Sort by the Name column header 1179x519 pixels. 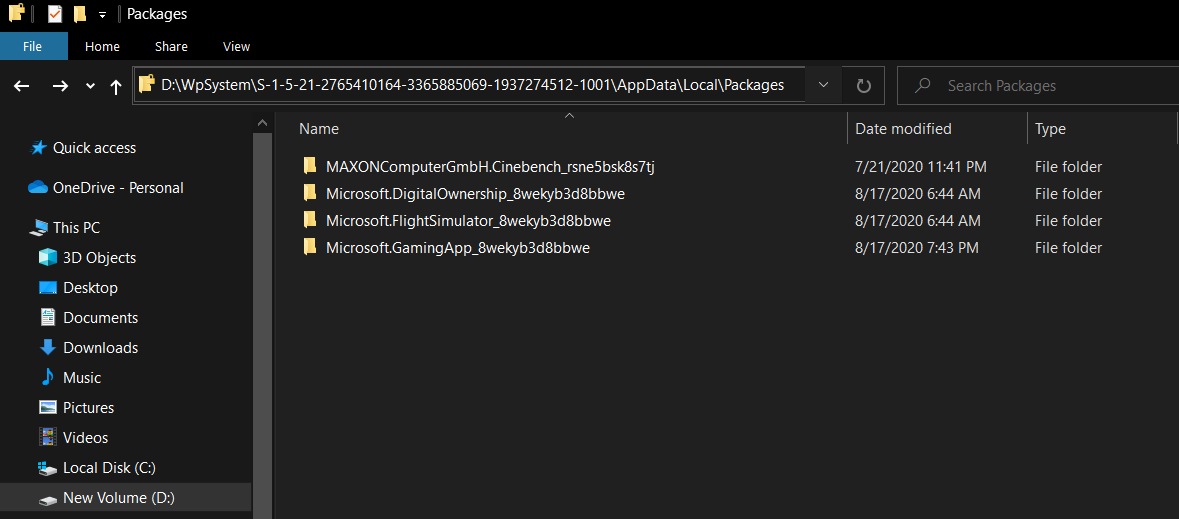coord(319,129)
